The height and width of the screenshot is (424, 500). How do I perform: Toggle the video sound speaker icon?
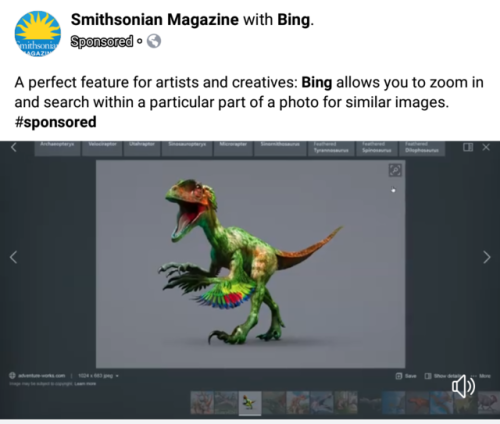coord(463,386)
